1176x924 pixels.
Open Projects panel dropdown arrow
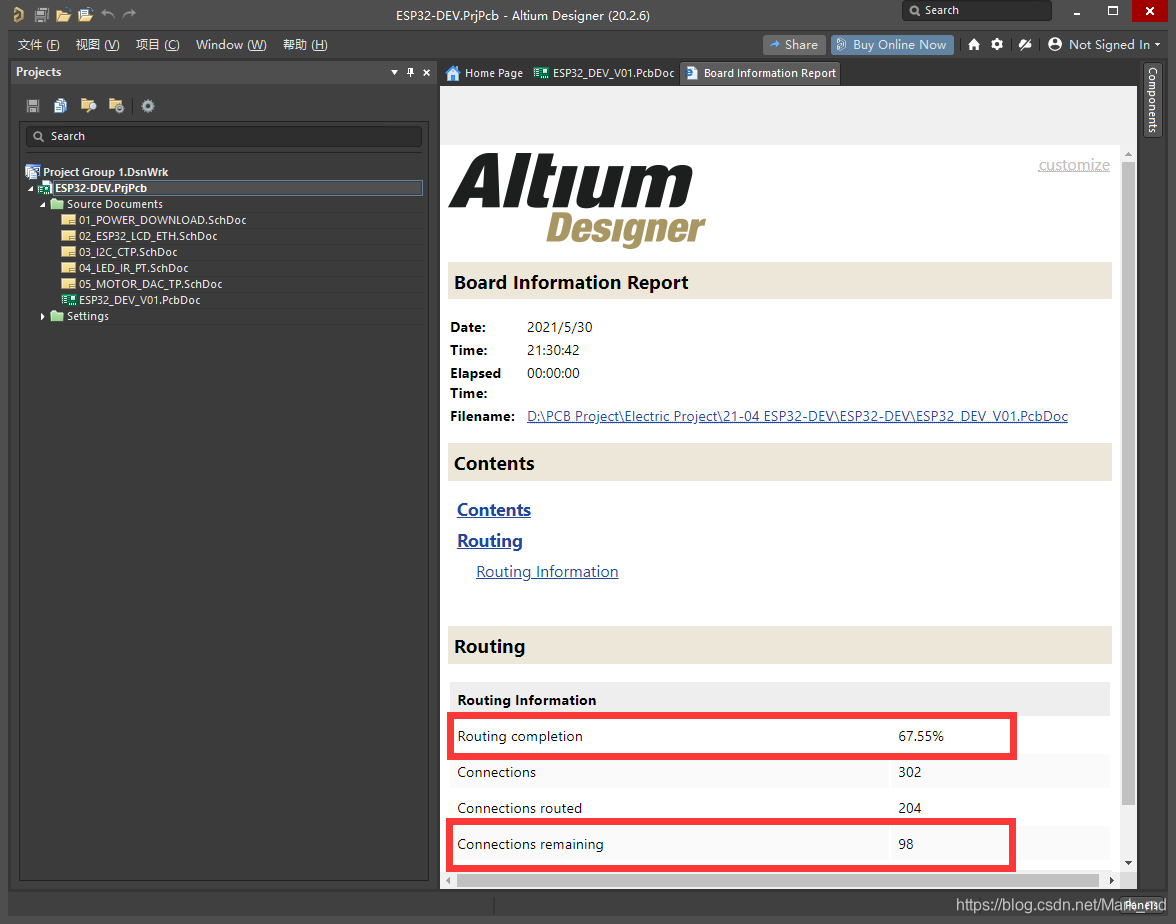tap(394, 73)
